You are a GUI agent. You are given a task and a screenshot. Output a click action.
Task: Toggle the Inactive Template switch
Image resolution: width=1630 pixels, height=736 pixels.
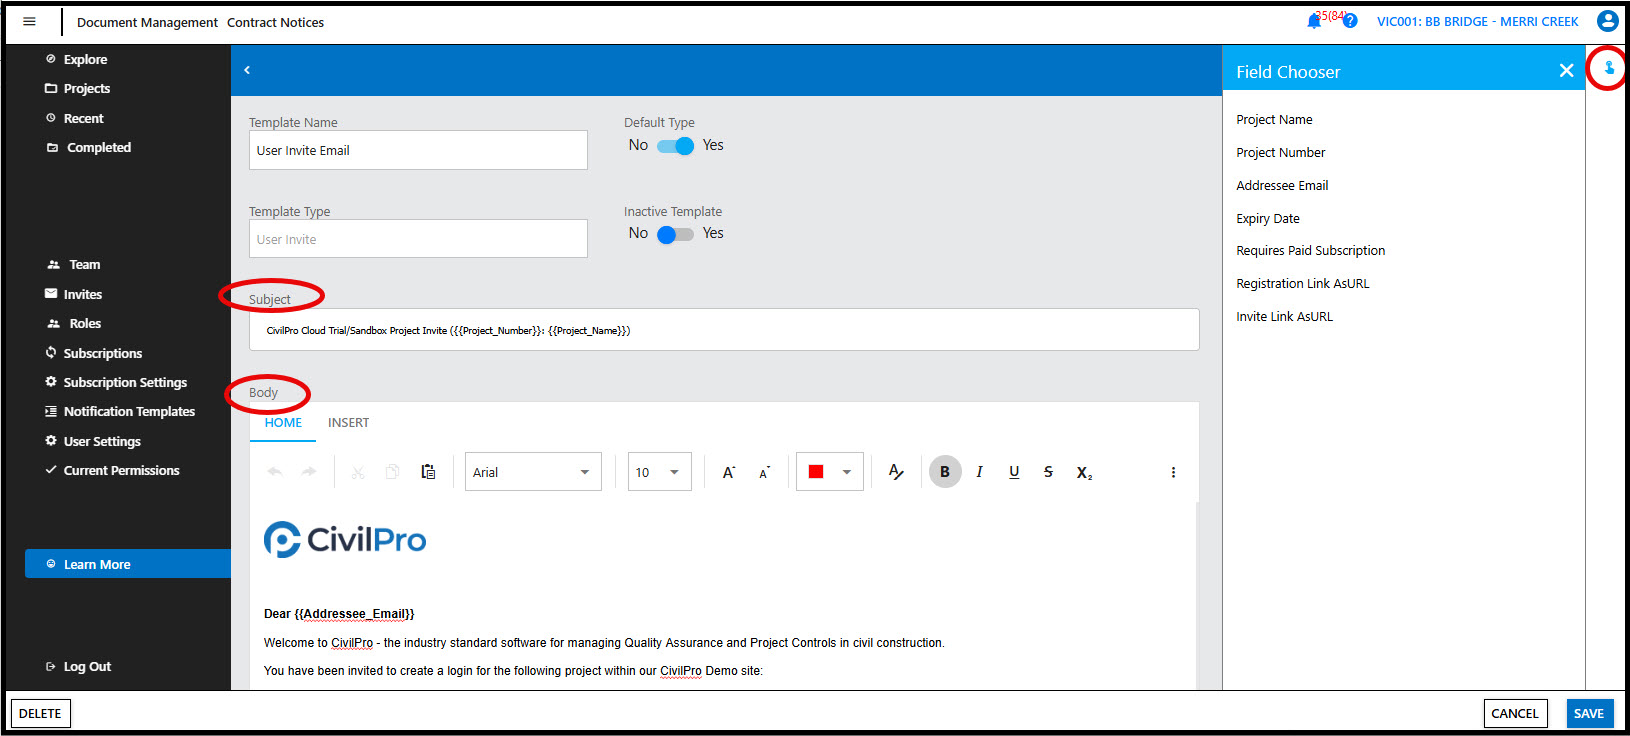pyautogui.click(x=675, y=234)
